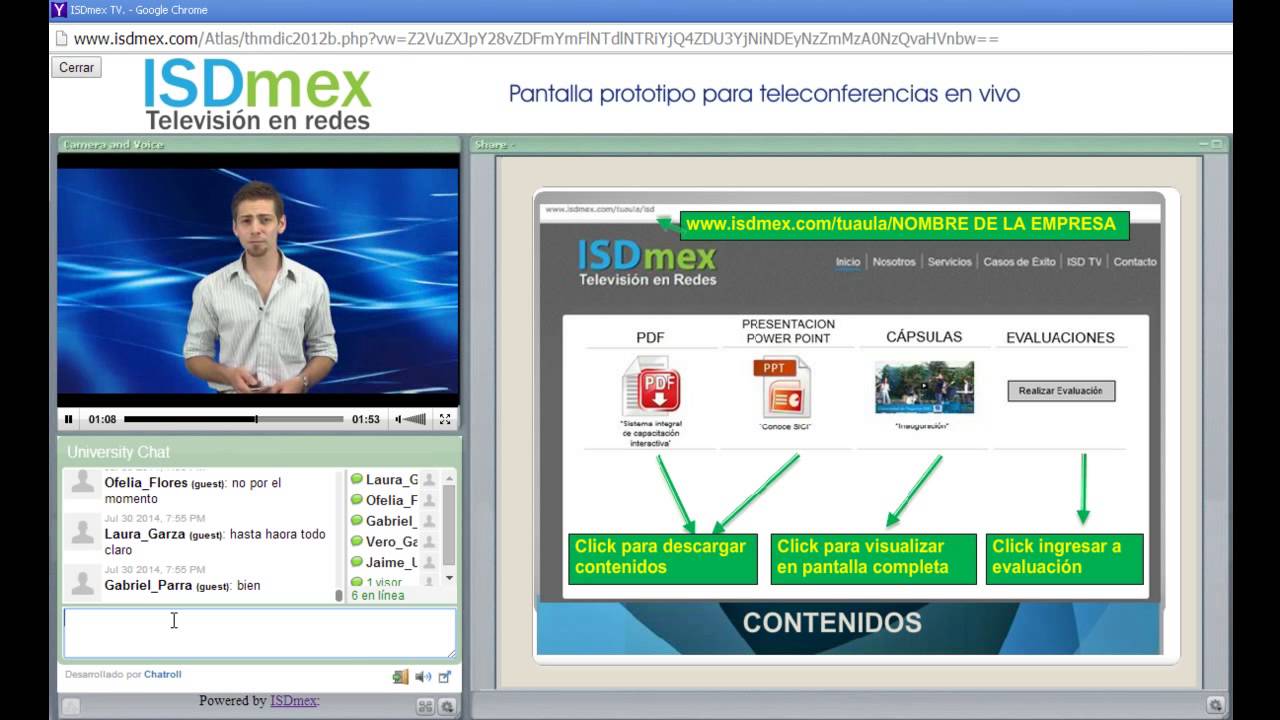Select ISD TV in the shared page menu

click(x=1084, y=262)
